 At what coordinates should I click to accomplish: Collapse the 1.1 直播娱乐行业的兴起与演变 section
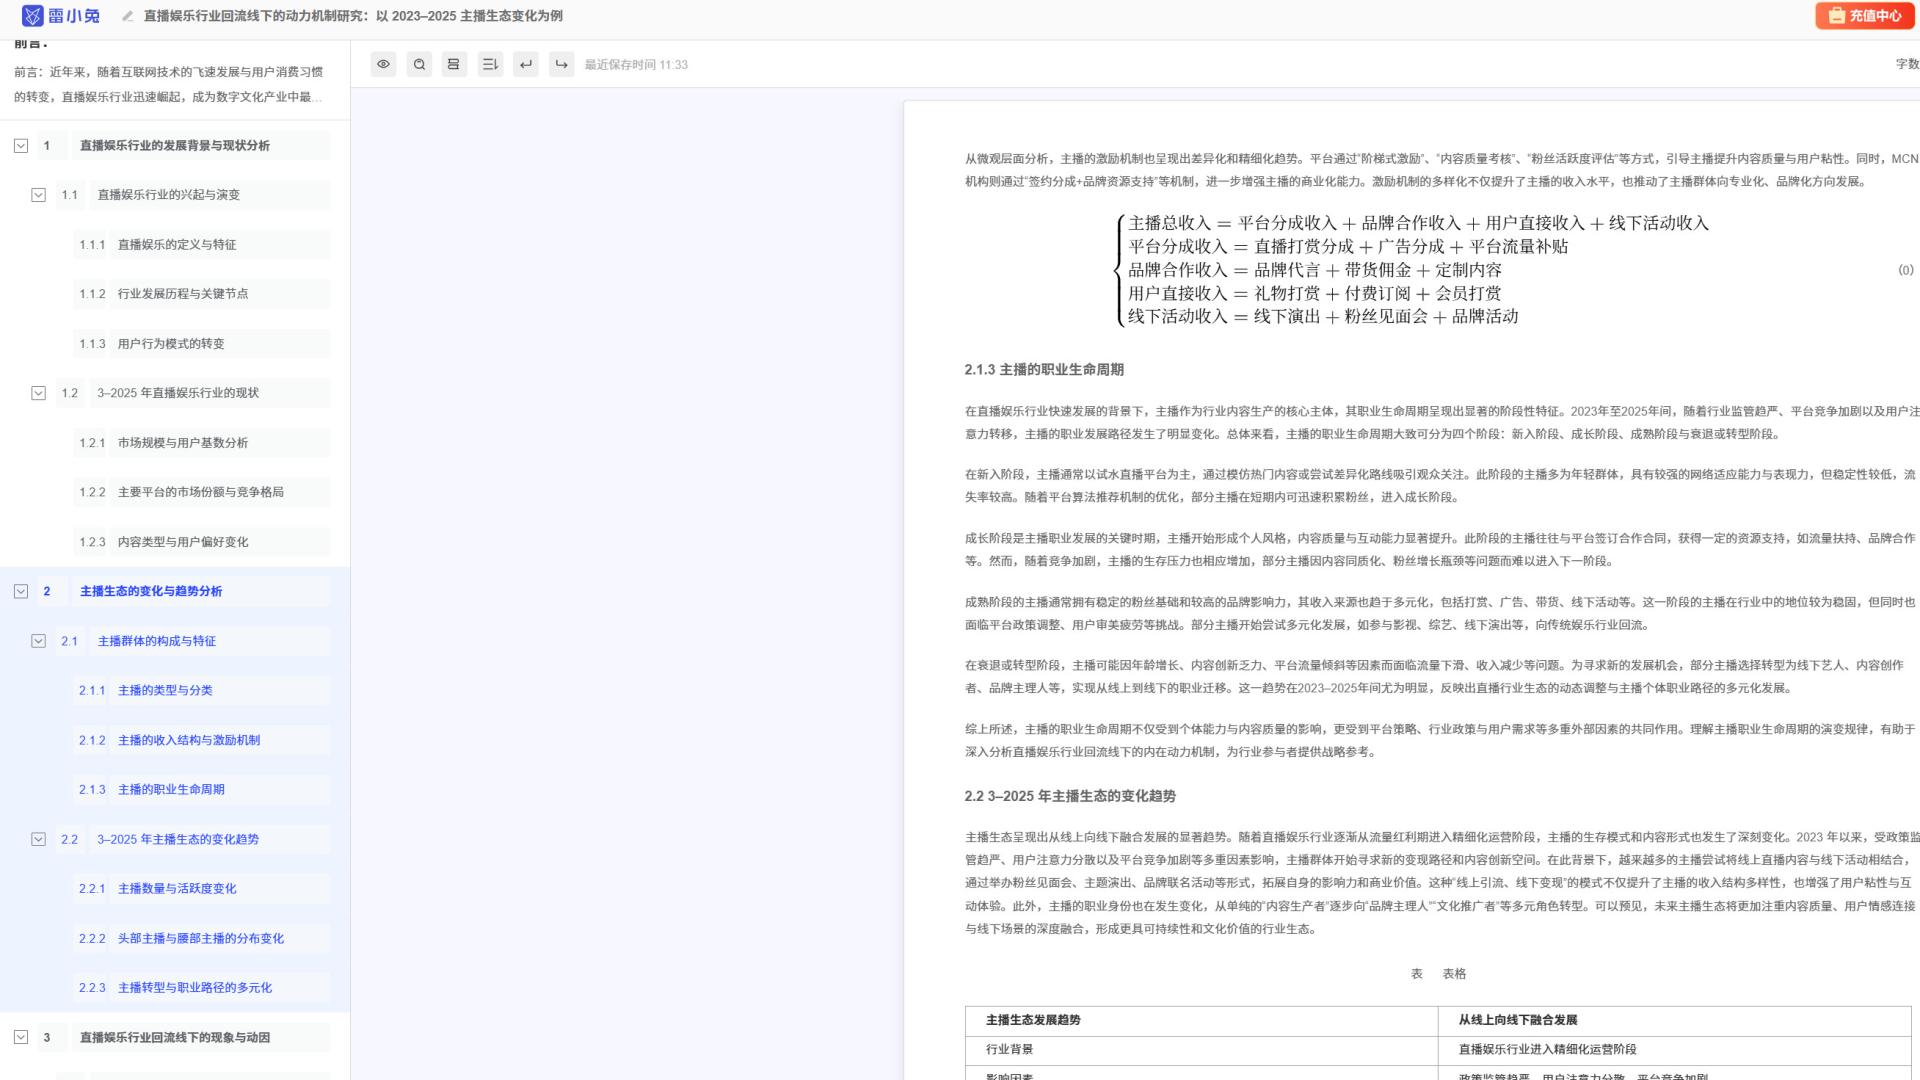click(x=38, y=195)
